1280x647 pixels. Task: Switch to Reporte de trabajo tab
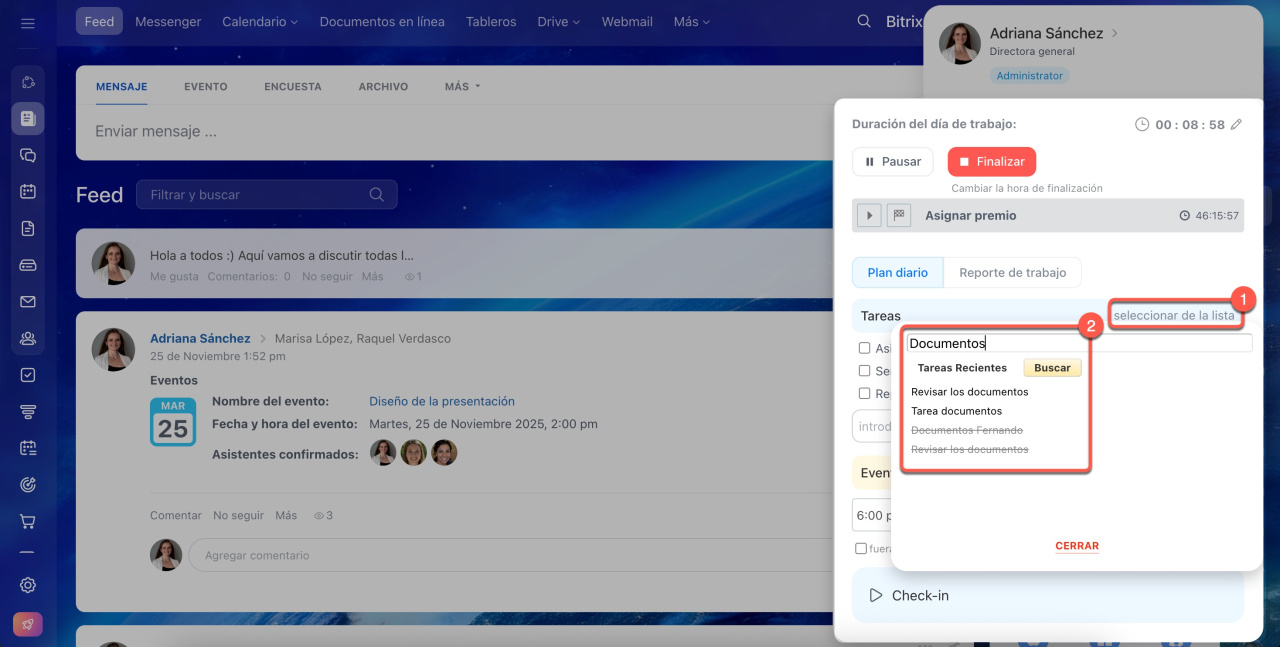click(1012, 272)
